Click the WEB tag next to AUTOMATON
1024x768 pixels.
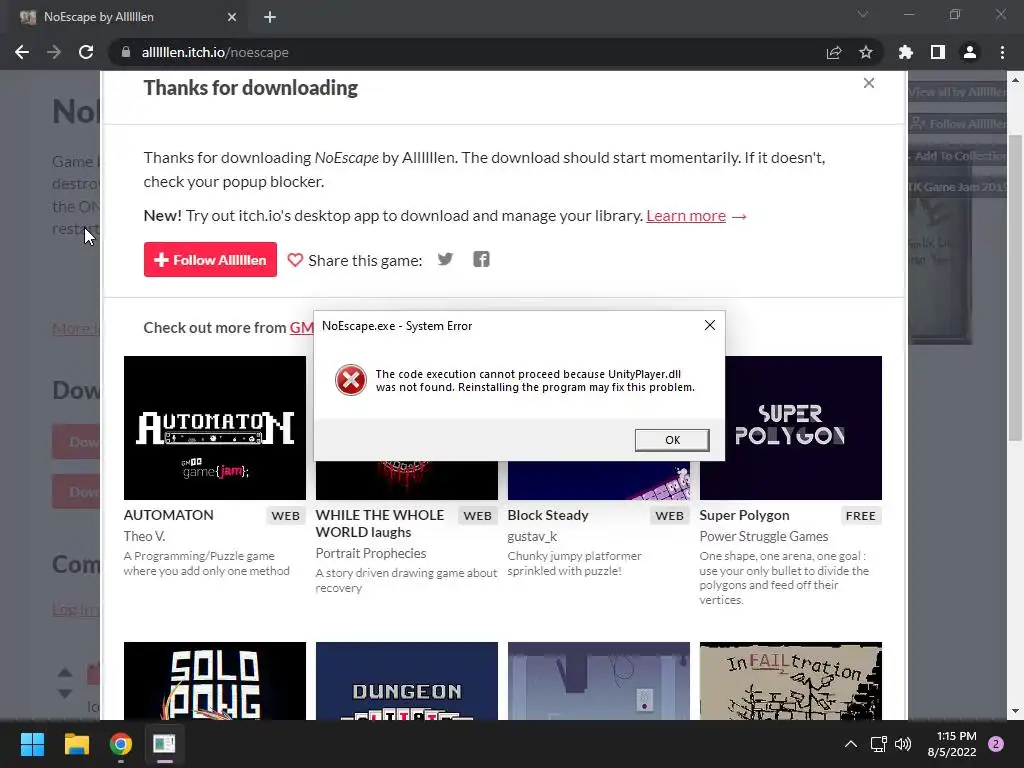point(285,516)
